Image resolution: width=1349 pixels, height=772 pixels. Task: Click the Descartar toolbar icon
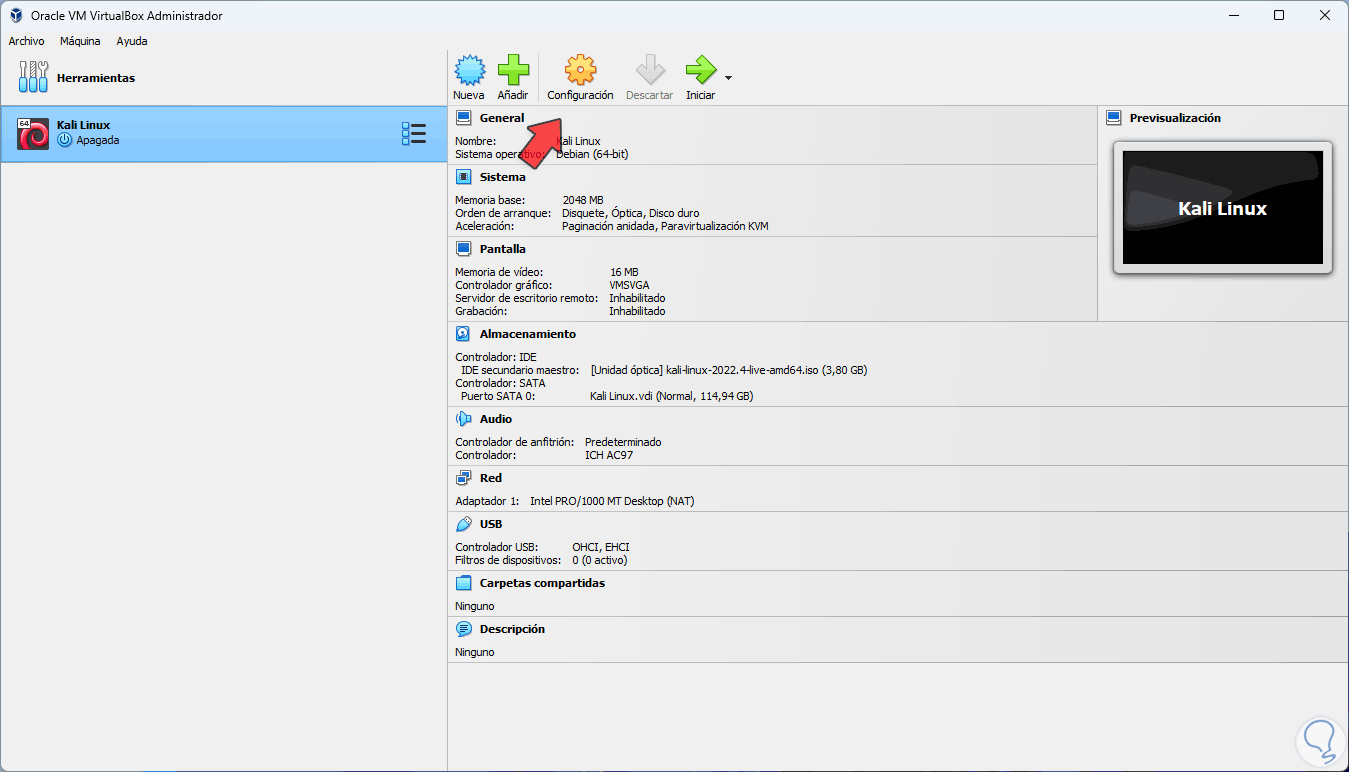[650, 70]
